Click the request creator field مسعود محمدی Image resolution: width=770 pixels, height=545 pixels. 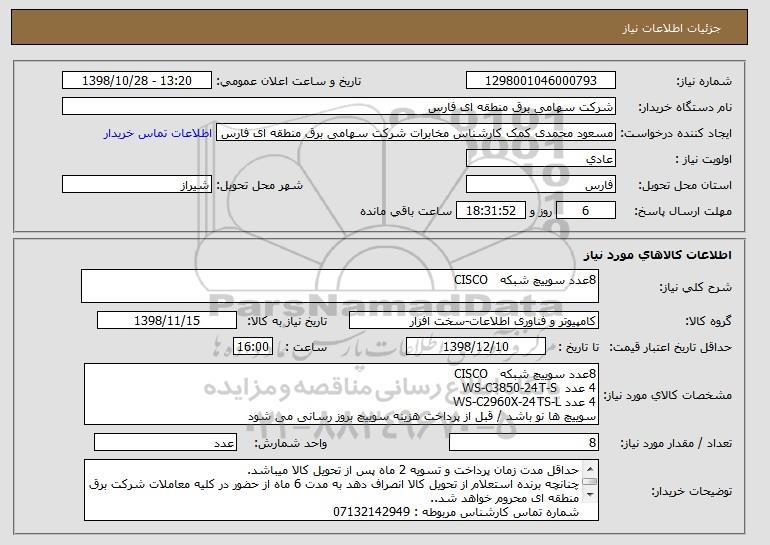pos(416,133)
